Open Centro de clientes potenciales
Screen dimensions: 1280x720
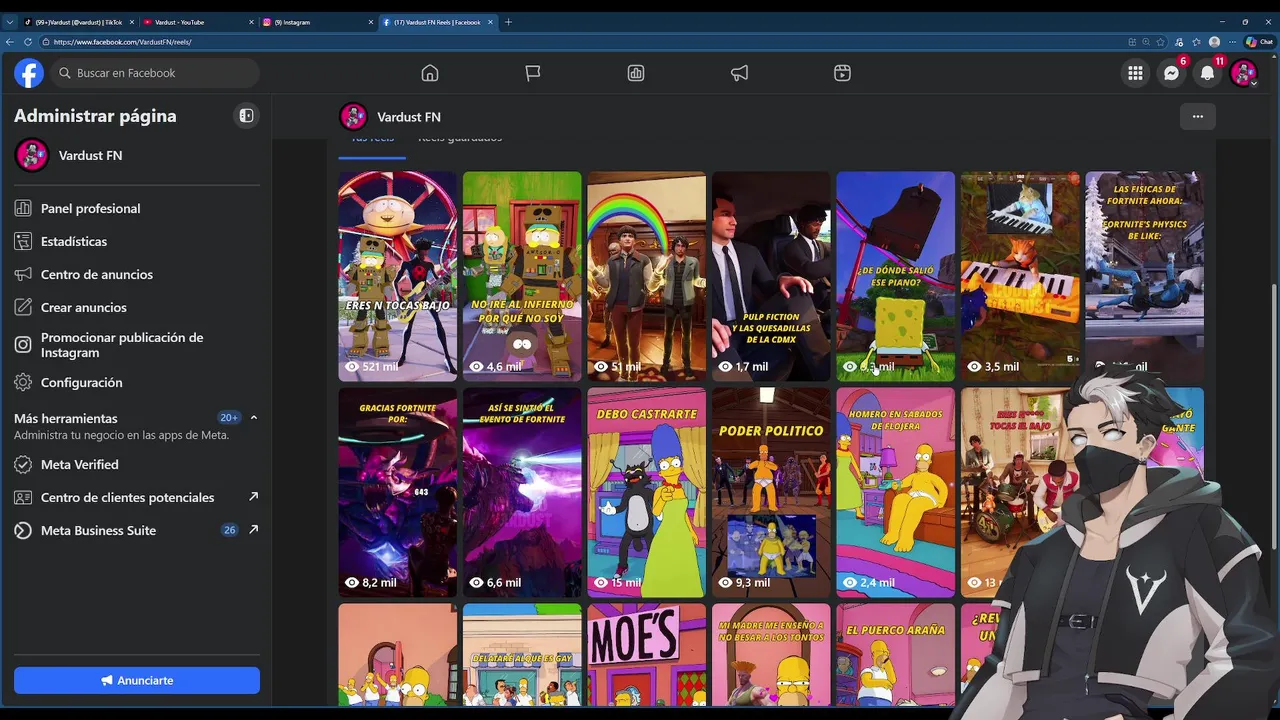pyautogui.click(x=137, y=497)
